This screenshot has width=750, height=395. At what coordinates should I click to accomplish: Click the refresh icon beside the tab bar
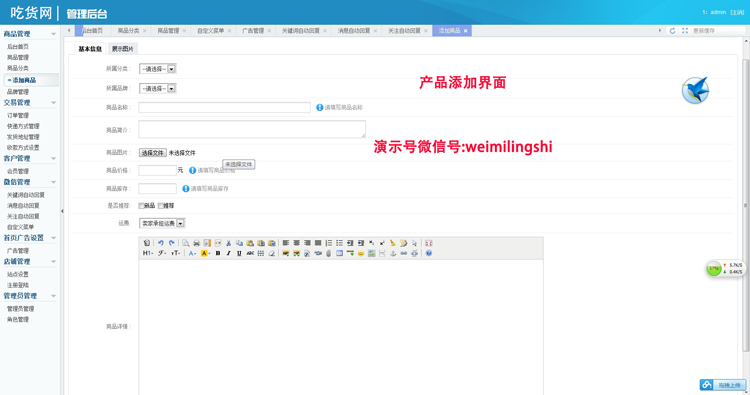coord(672,31)
